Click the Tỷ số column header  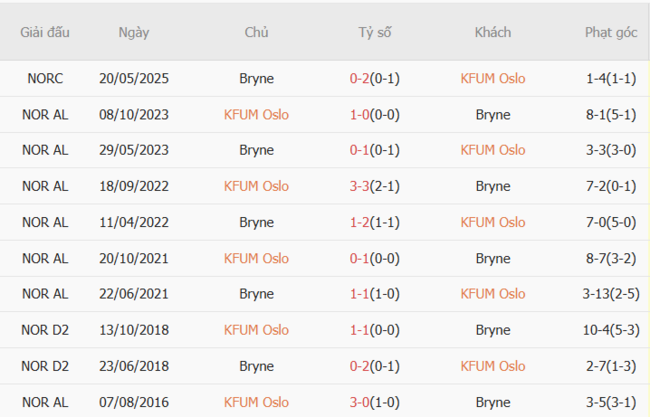[x=375, y=32]
